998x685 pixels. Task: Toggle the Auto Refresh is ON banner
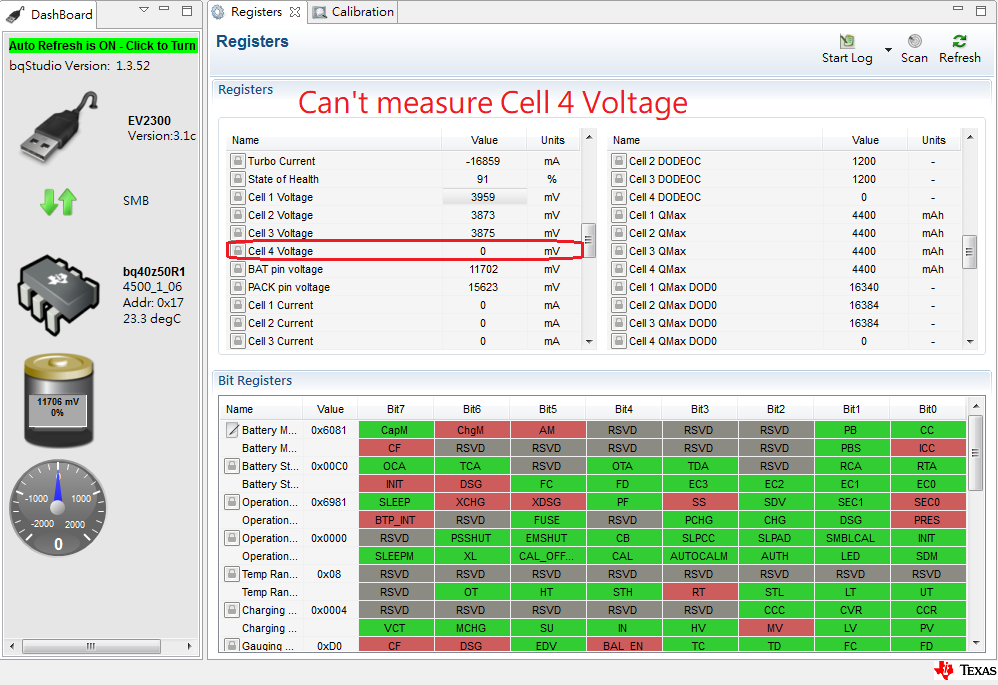102,46
